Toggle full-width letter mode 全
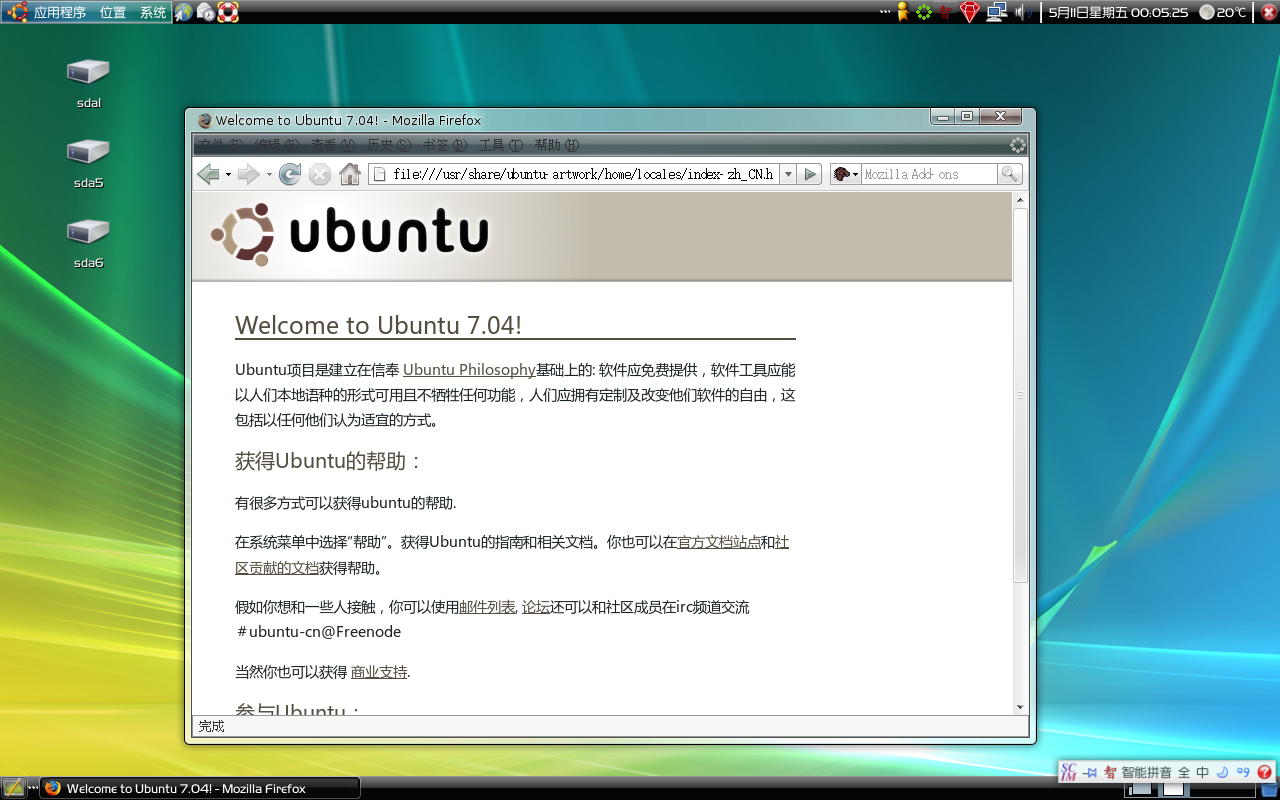The image size is (1280, 800). pos(1184,772)
